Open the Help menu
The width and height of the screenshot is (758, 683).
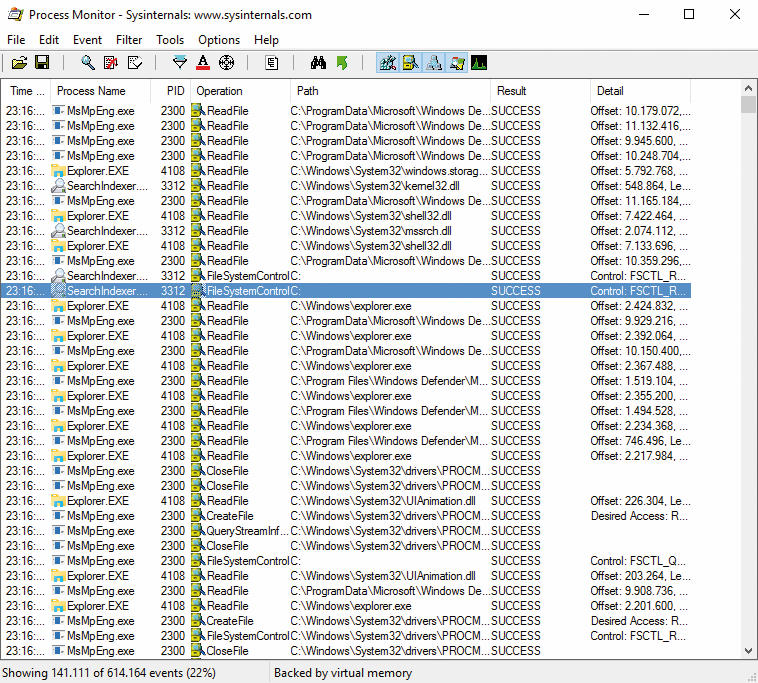266,40
